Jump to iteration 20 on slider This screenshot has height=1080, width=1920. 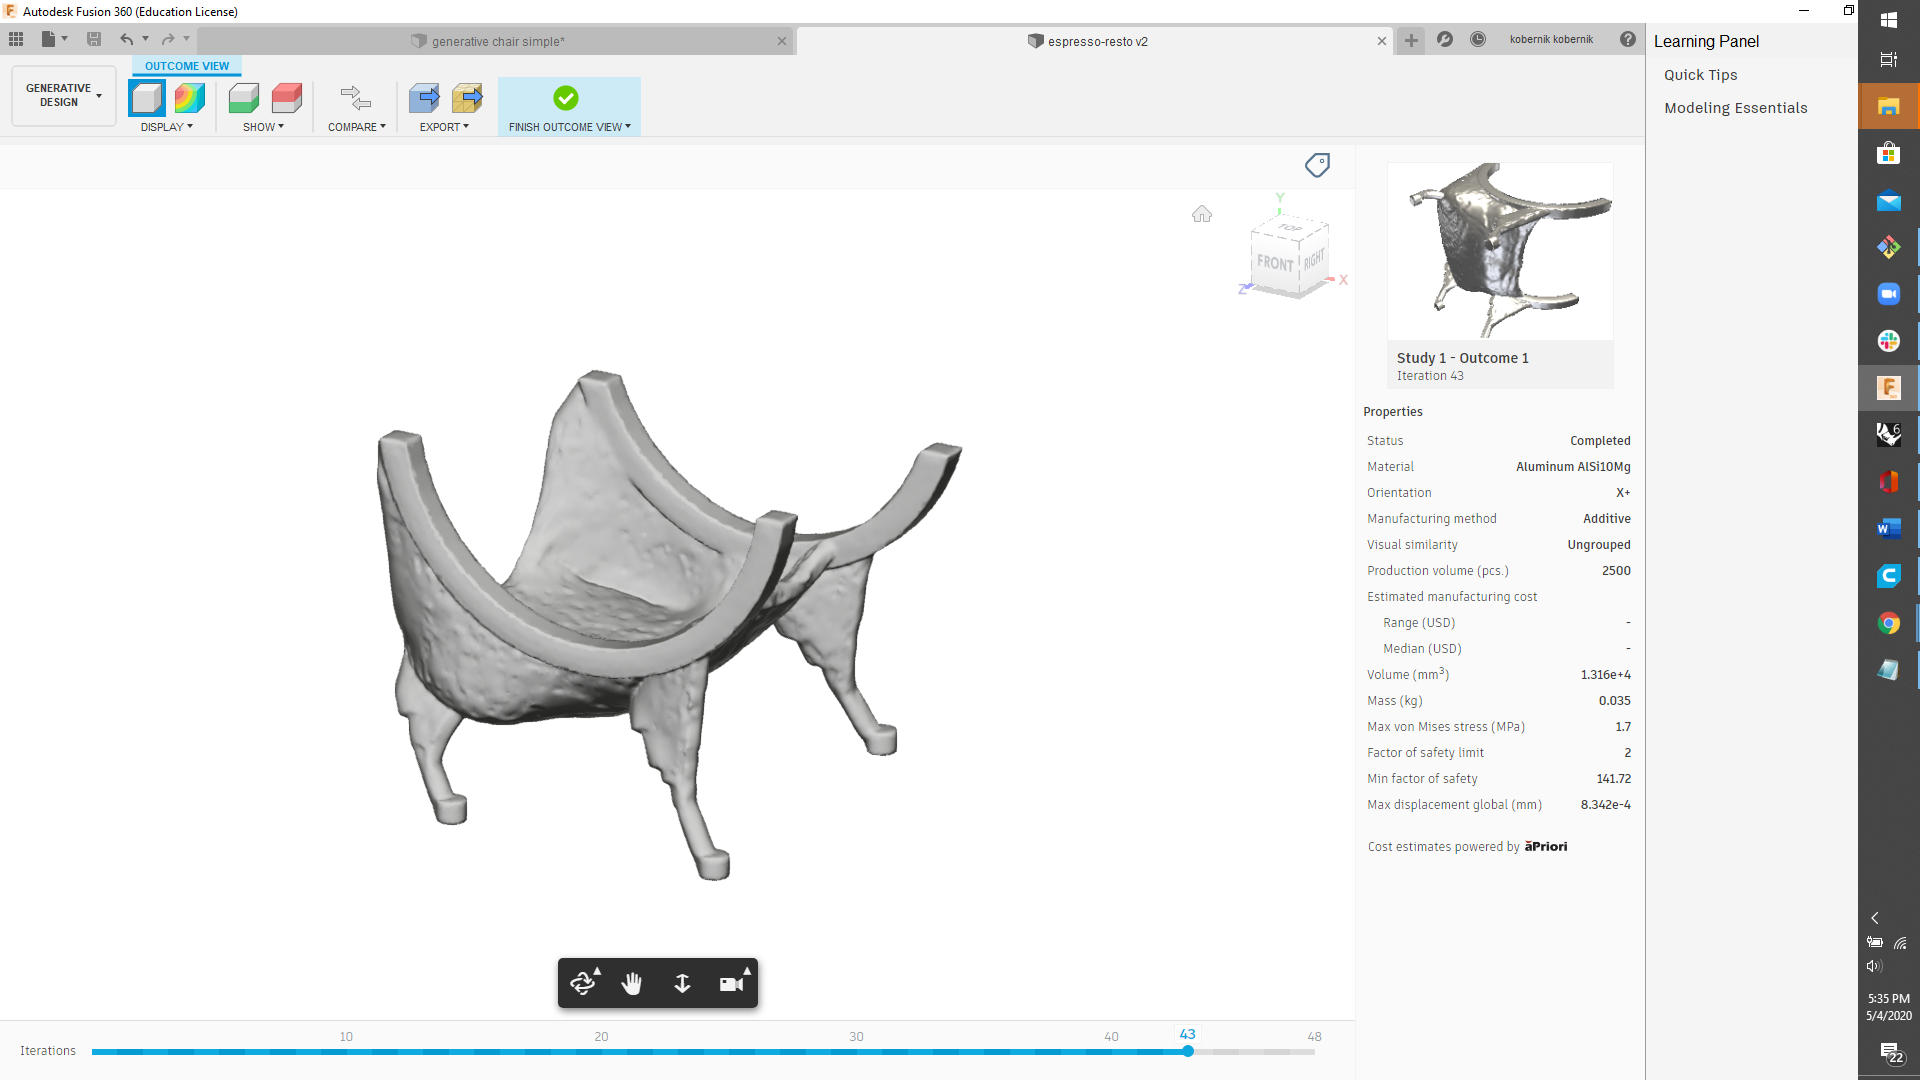[601, 1051]
